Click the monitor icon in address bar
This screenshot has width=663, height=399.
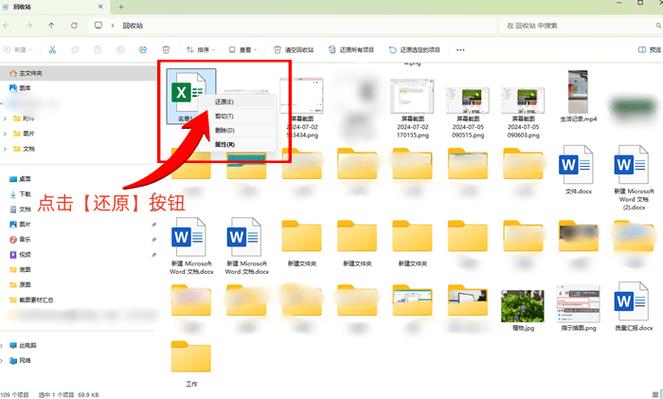click(x=98, y=25)
